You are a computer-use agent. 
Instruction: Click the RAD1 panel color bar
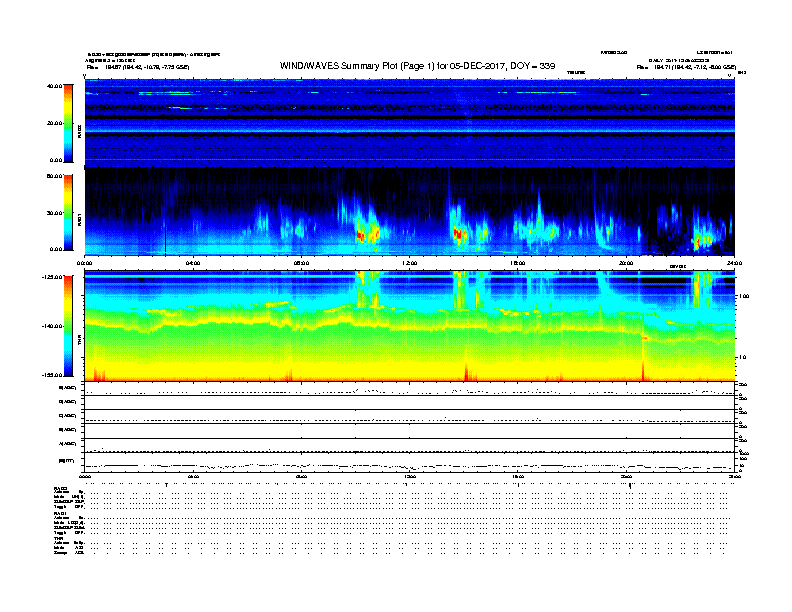click(68, 213)
